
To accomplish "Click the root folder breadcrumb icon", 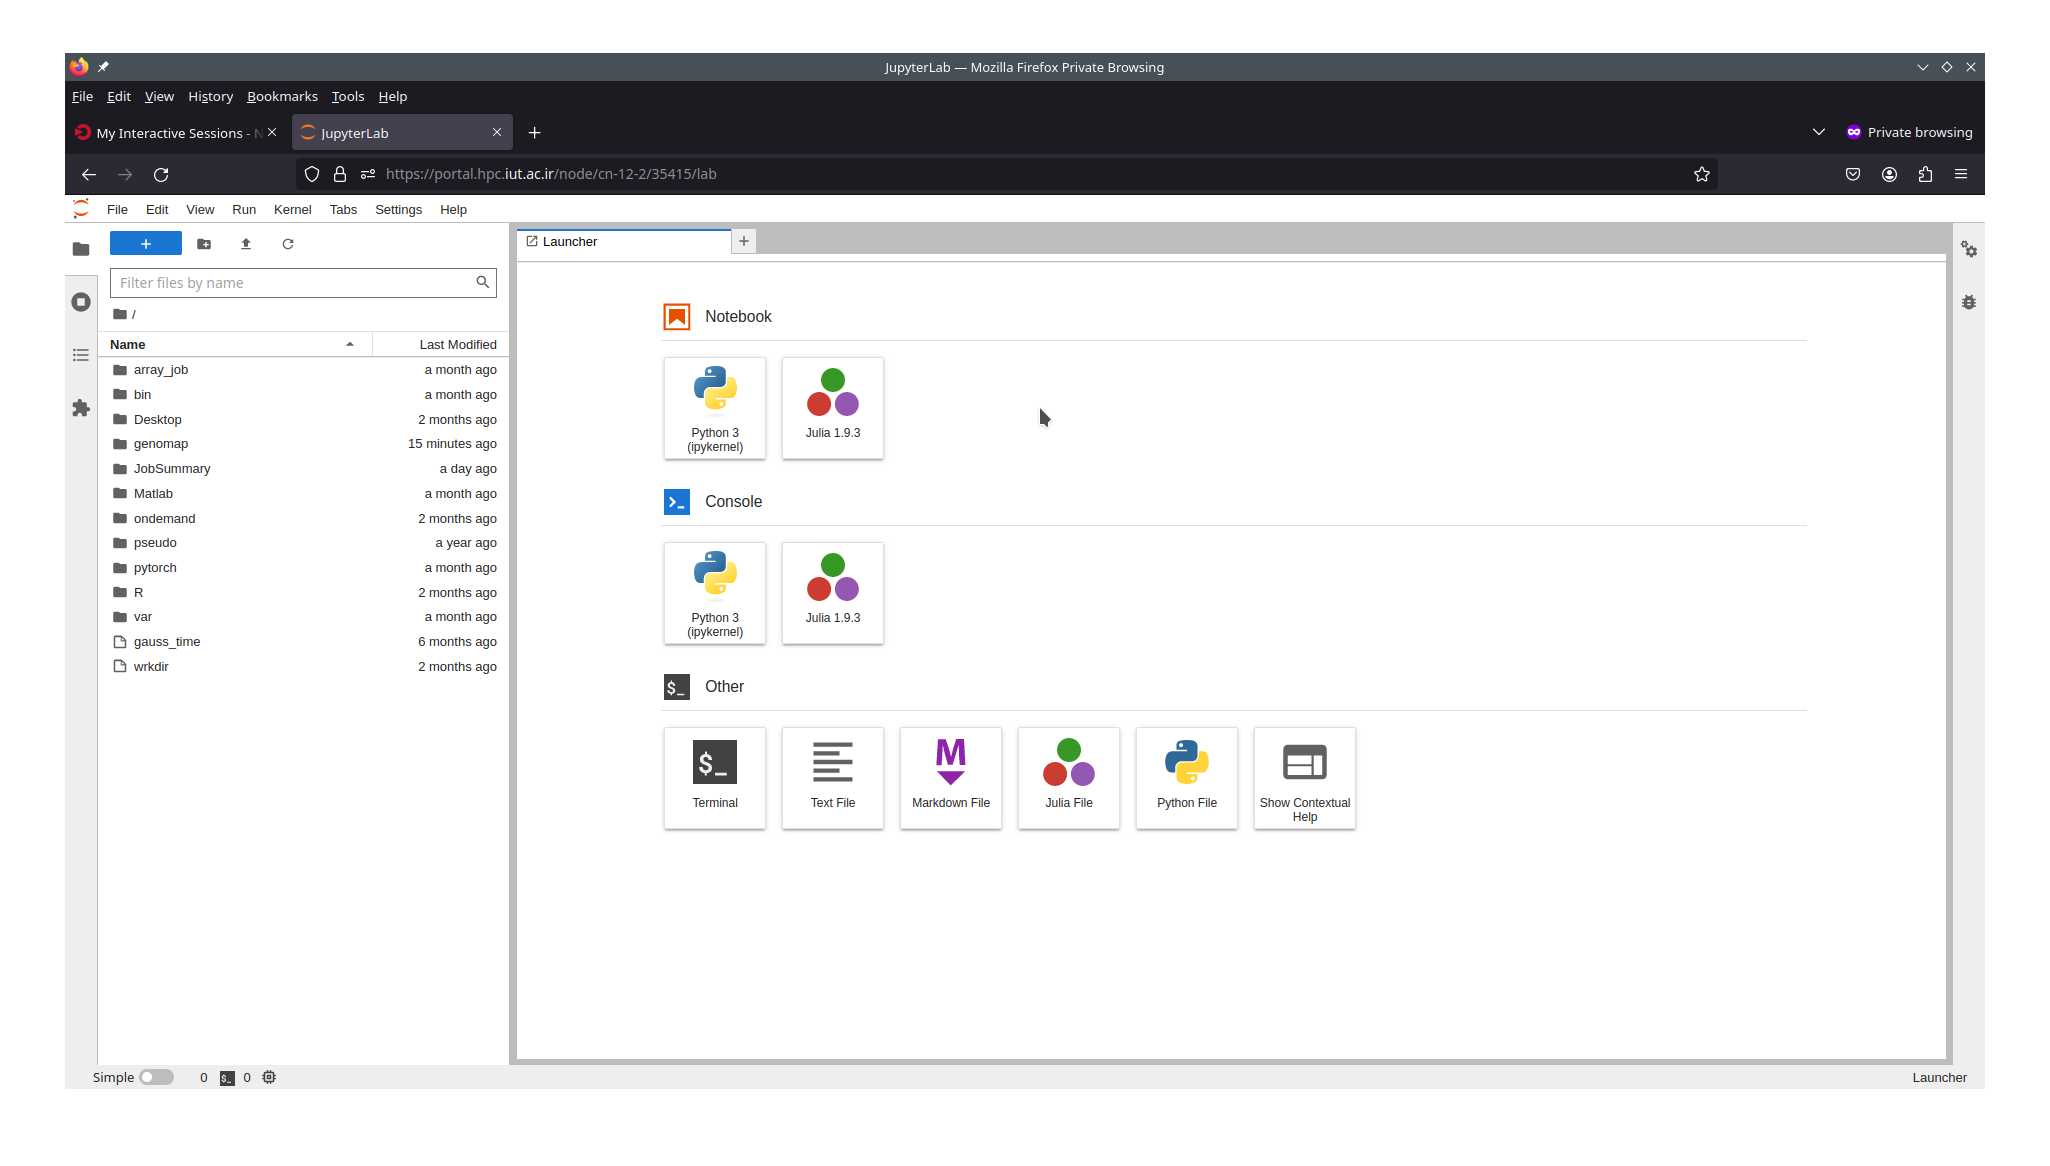I will (x=120, y=314).
